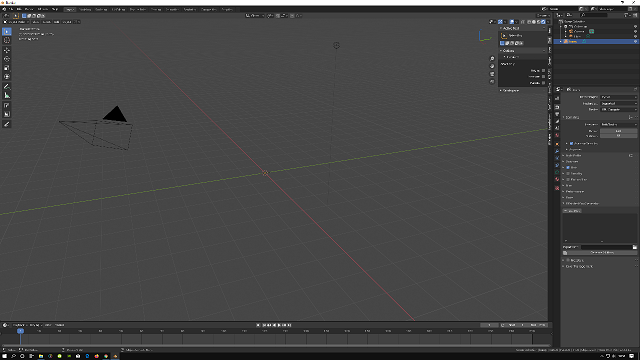Select the Move tool
The height and width of the screenshot is (360, 640).
pos(7,50)
